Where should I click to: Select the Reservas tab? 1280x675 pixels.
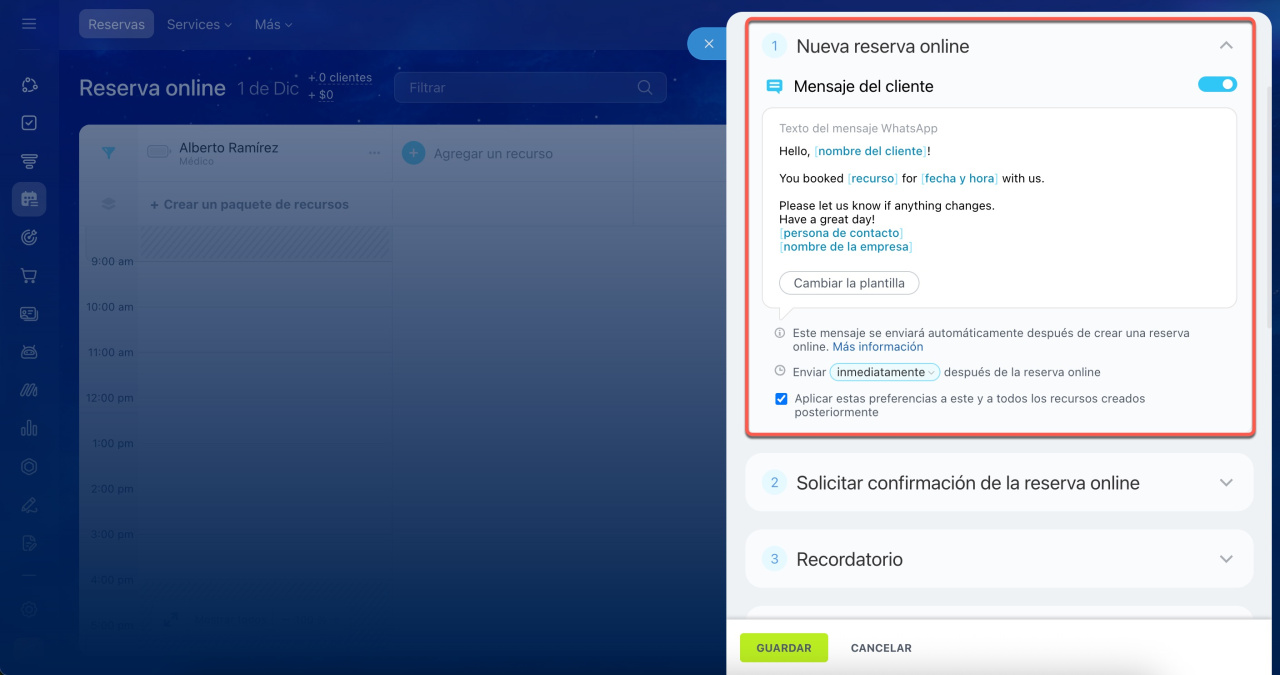(116, 24)
